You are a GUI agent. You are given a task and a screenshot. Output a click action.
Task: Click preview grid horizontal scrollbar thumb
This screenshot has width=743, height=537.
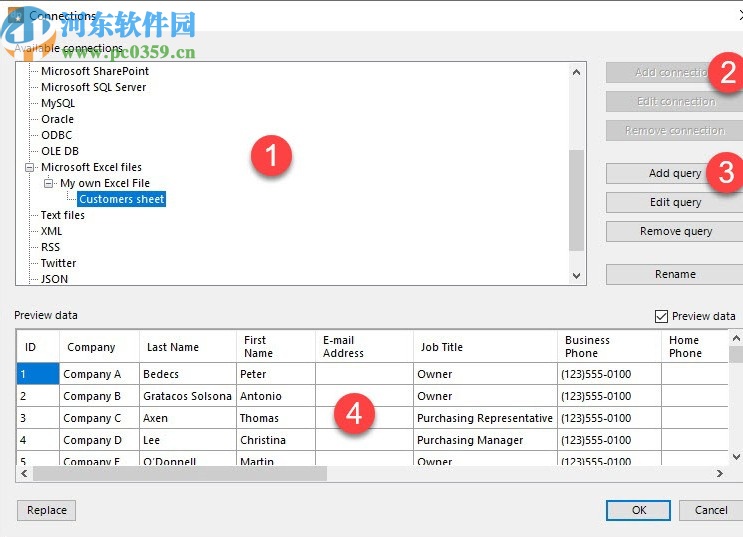click(180, 473)
